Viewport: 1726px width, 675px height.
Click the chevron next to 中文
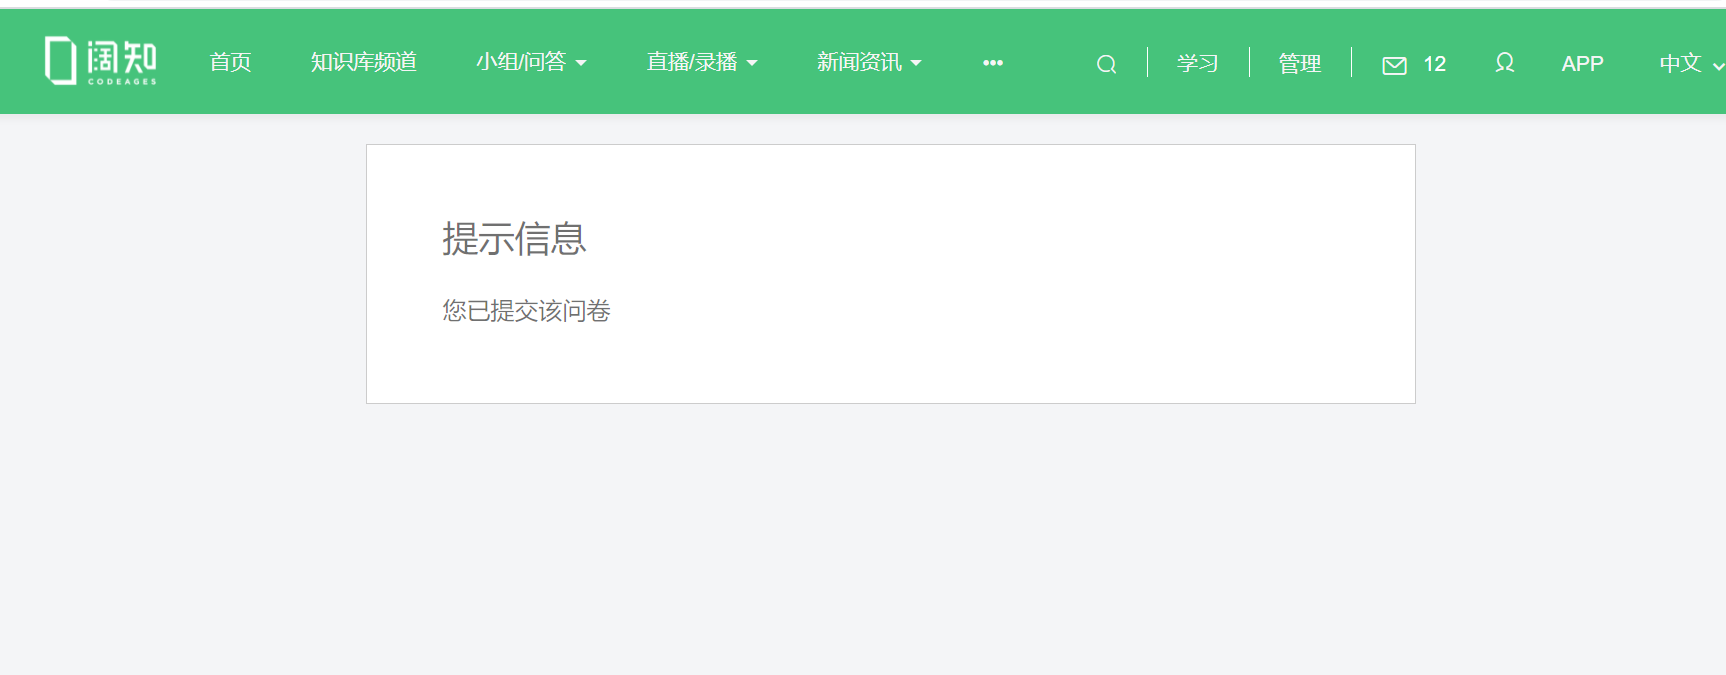(1718, 66)
